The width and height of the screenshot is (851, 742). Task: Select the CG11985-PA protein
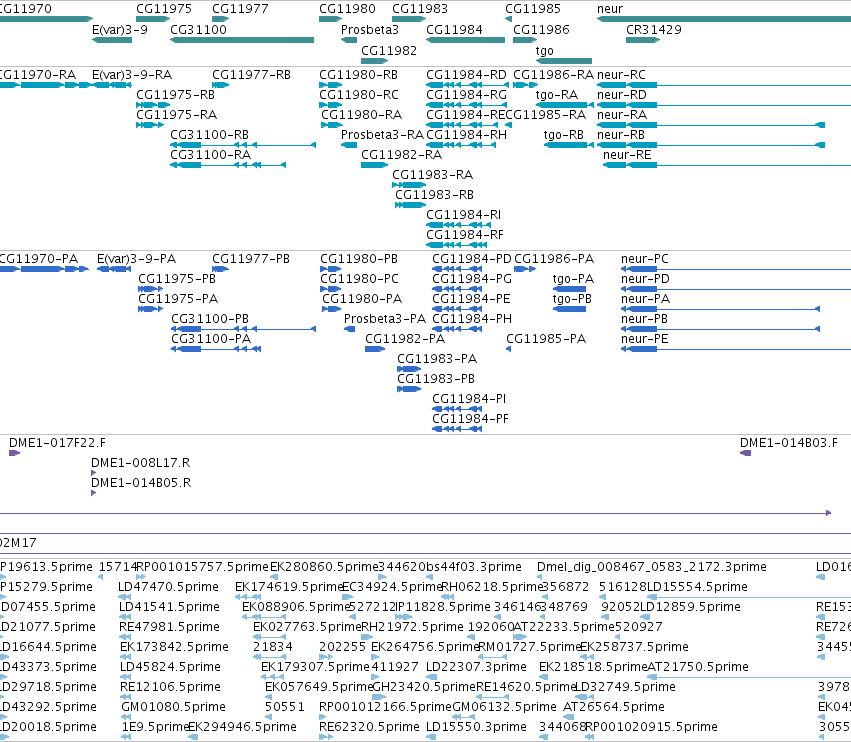(509, 349)
